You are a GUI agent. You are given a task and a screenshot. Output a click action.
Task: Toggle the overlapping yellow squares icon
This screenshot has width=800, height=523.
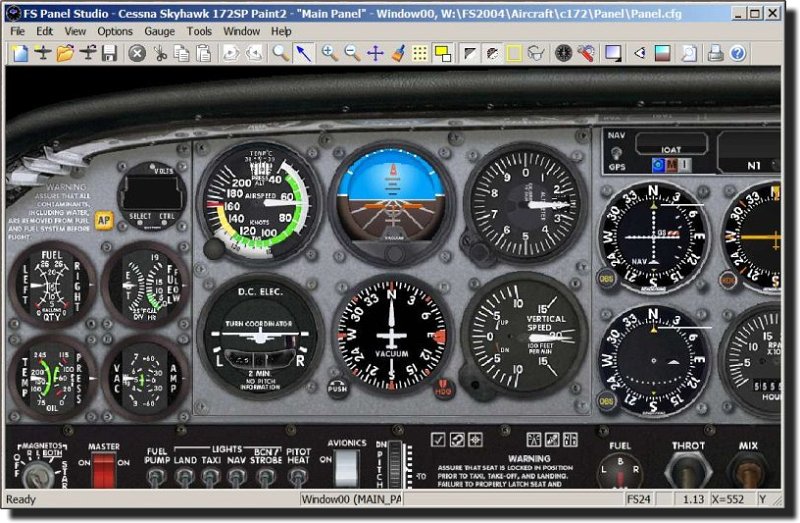(x=442, y=53)
